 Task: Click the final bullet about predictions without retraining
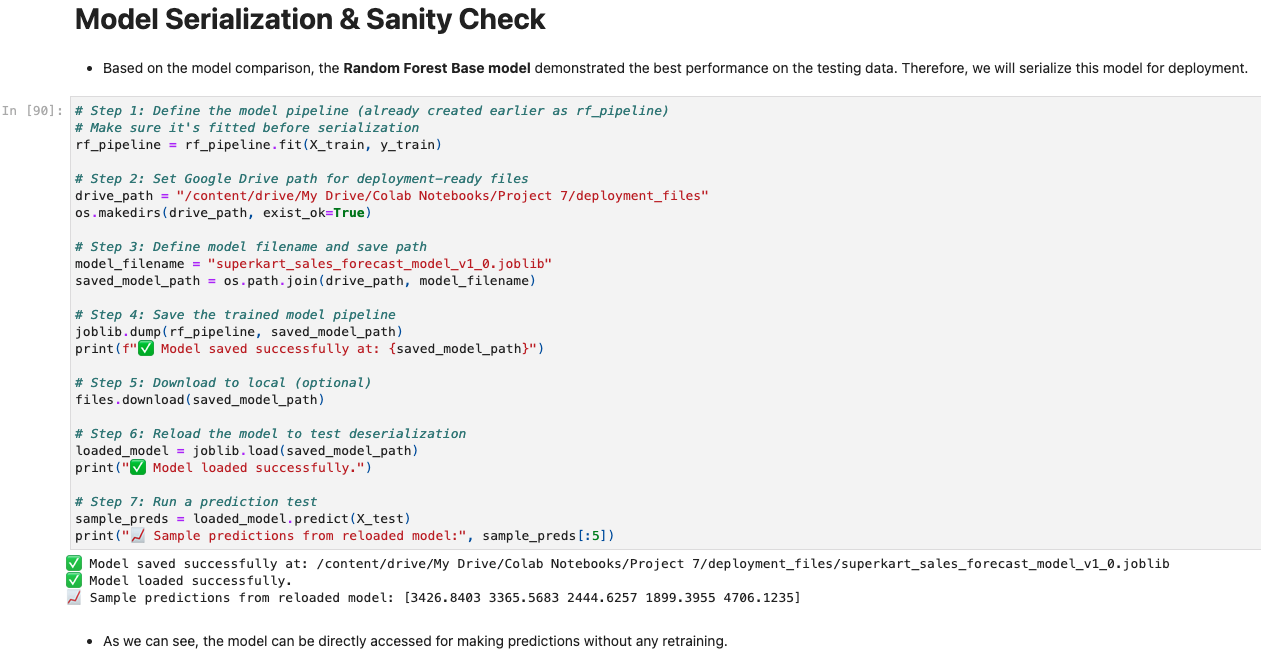pyautogui.click(x=415, y=640)
